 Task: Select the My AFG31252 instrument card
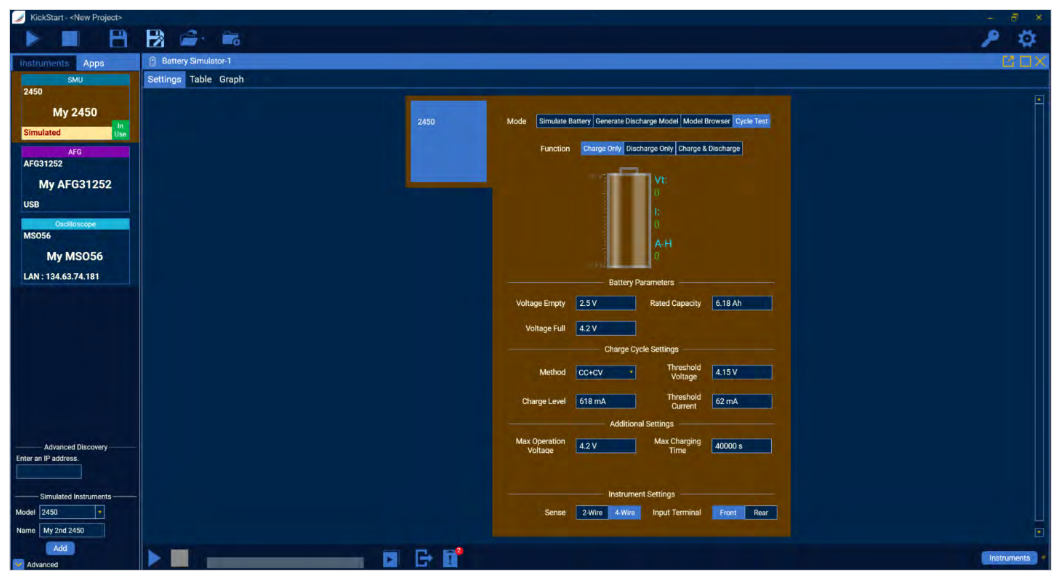[x=75, y=179]
